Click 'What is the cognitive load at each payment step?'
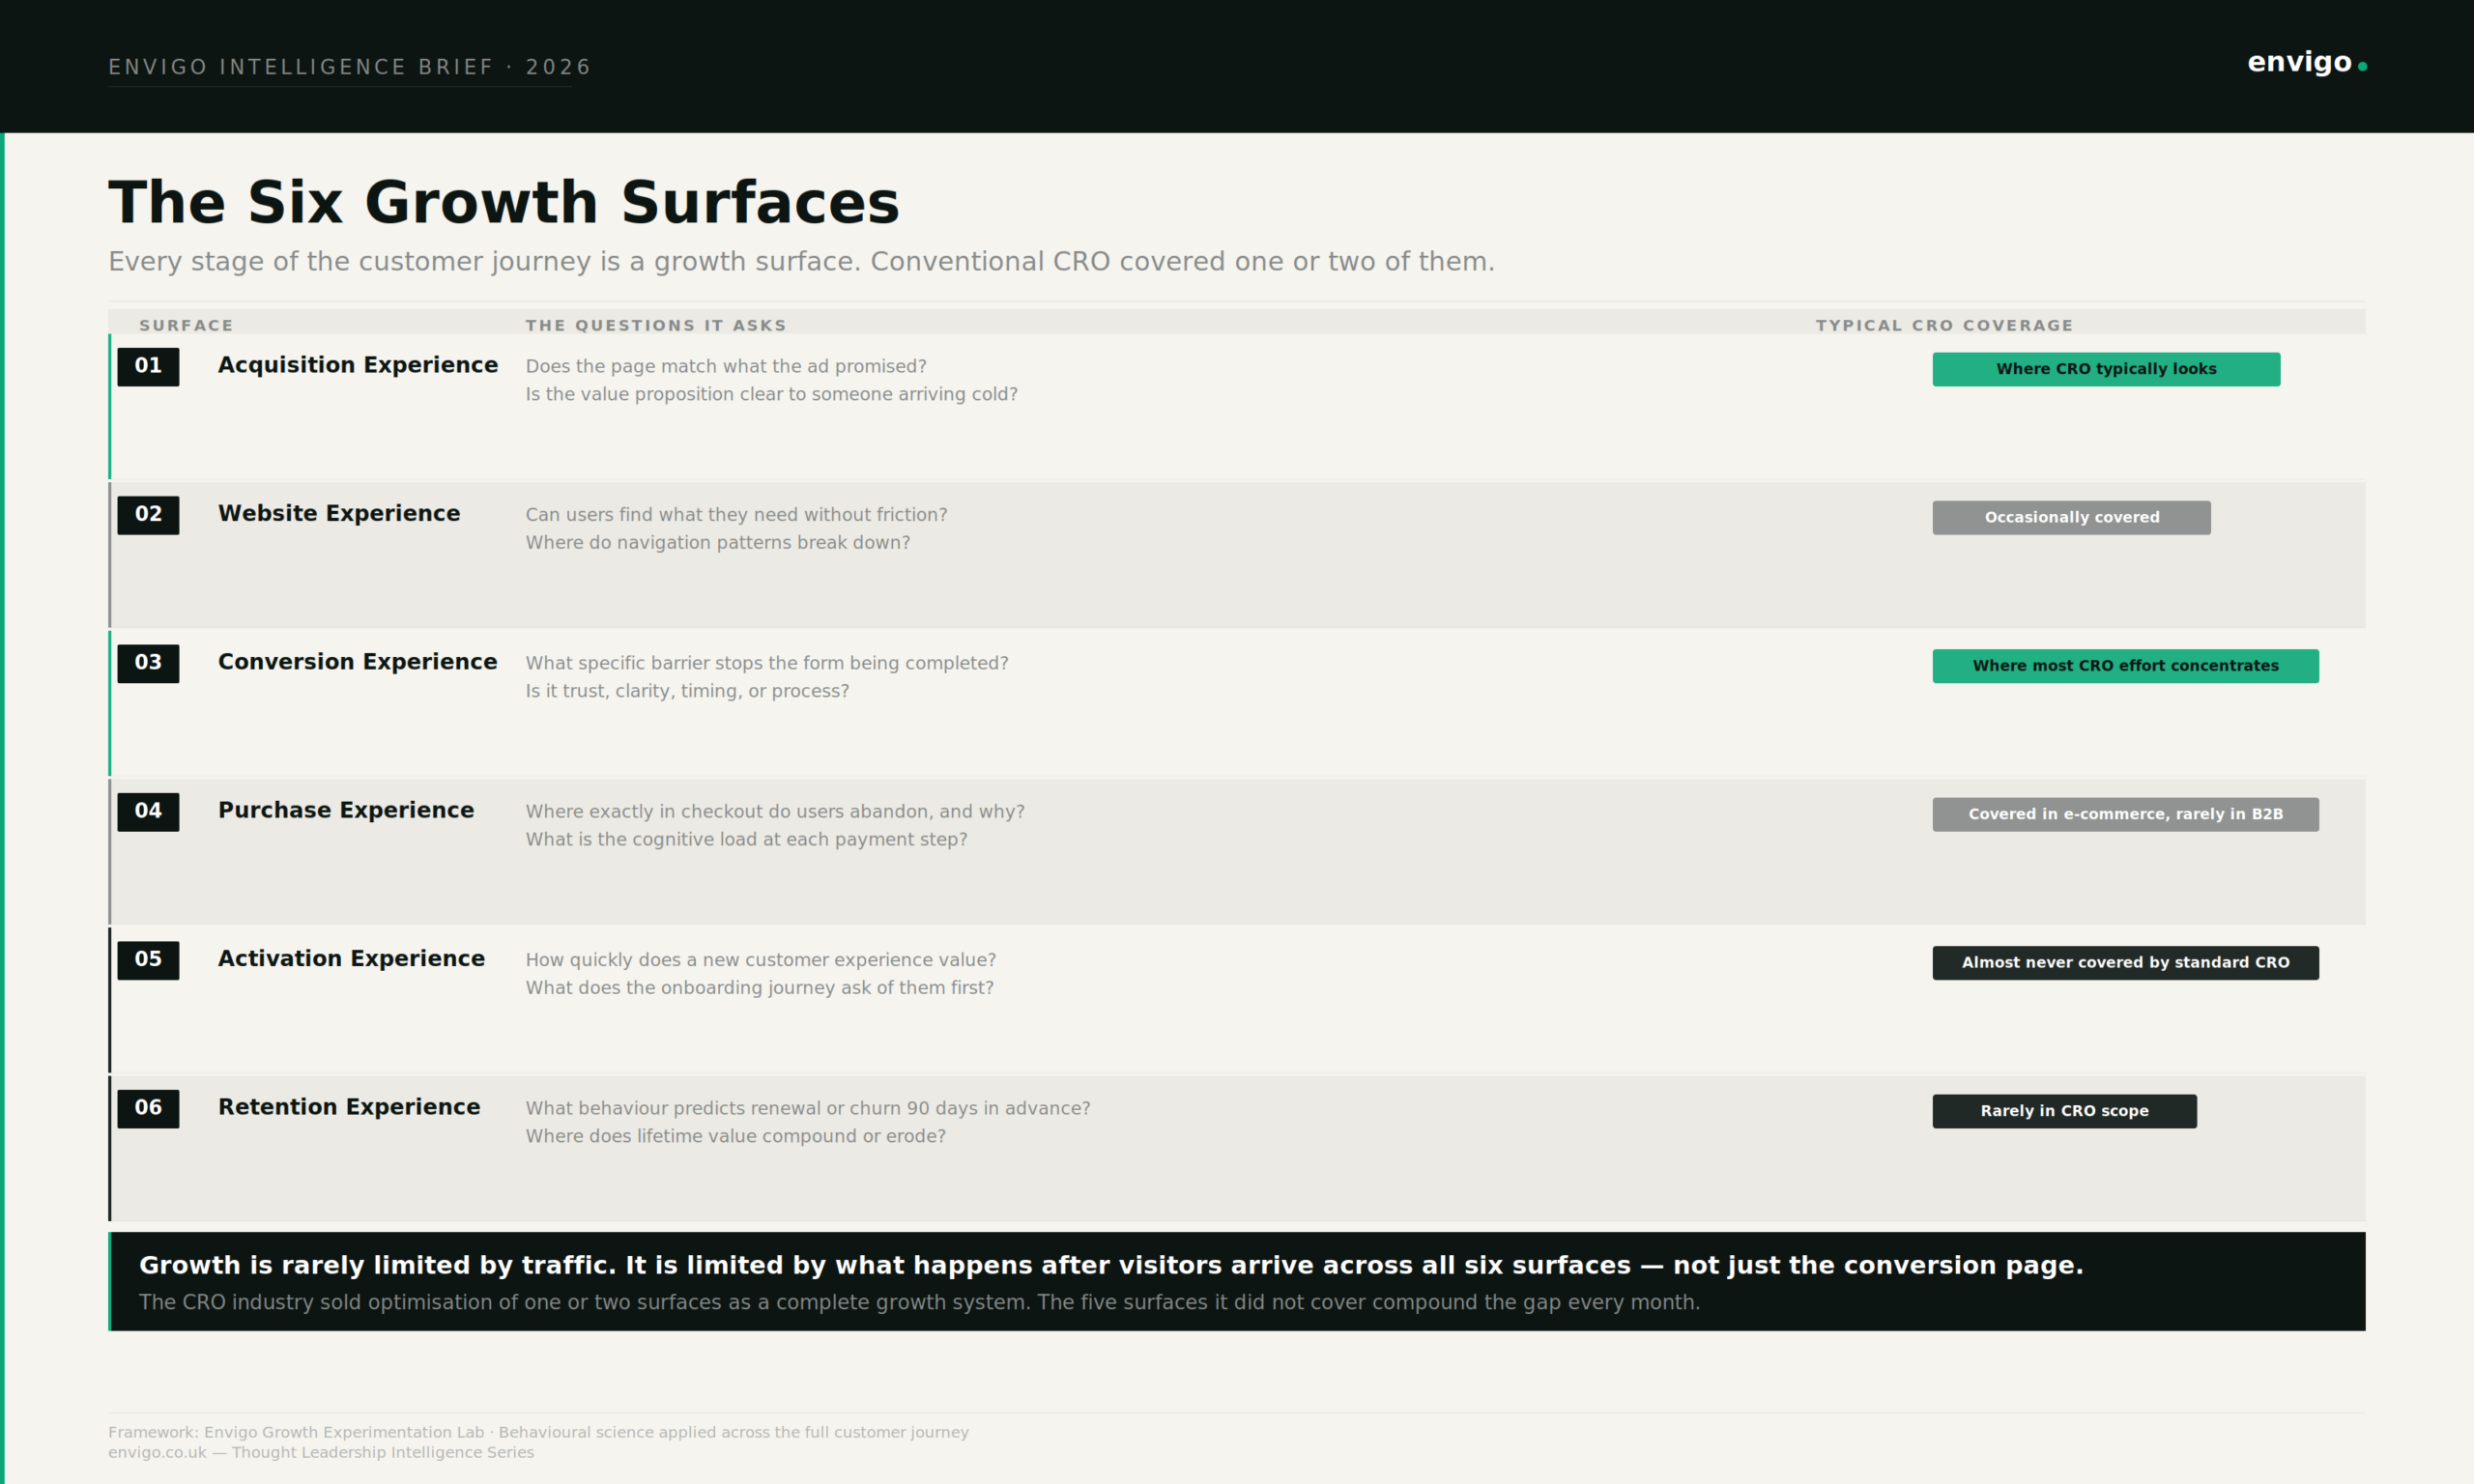The image size is (2474, 1484). pos(747,840)
